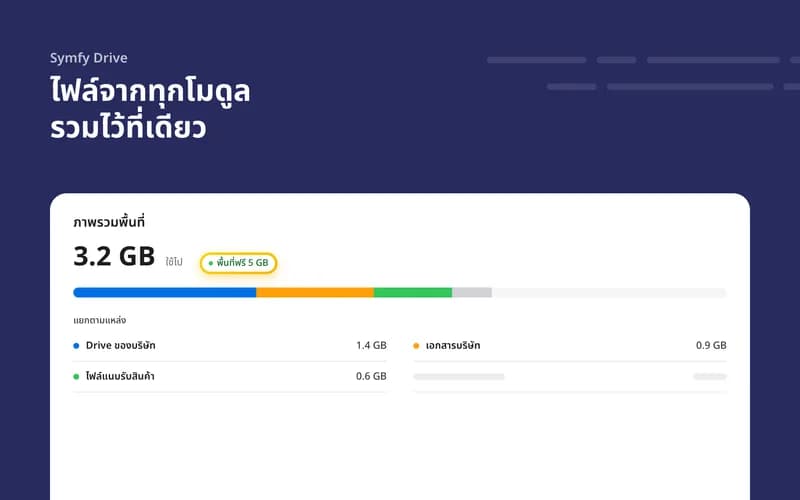The height and width of the screenshot is (500, 800).
Task: Select the Drive ของบริษัท source row
Action: (x=230, y=346)
